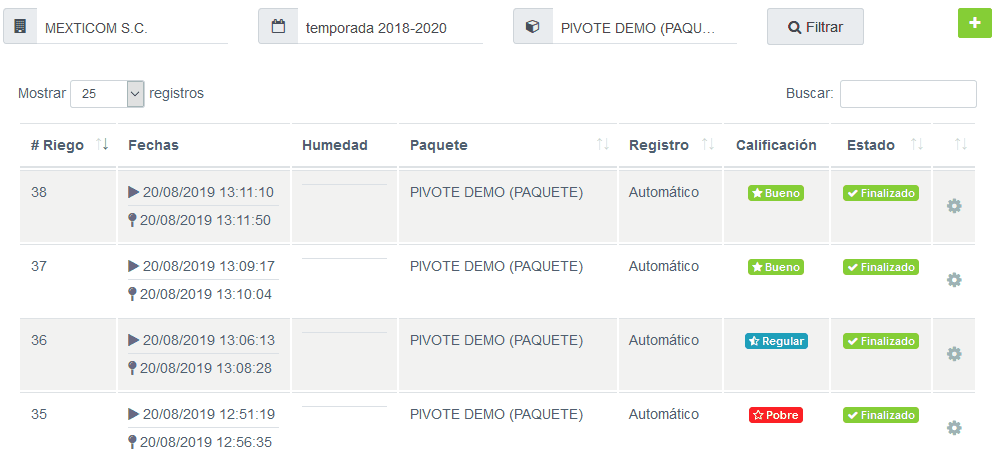The height and width of the screenshot is (452, 1000).
Task: Click the Bueno badge on riego 38
Action: [x=776, y=193]
